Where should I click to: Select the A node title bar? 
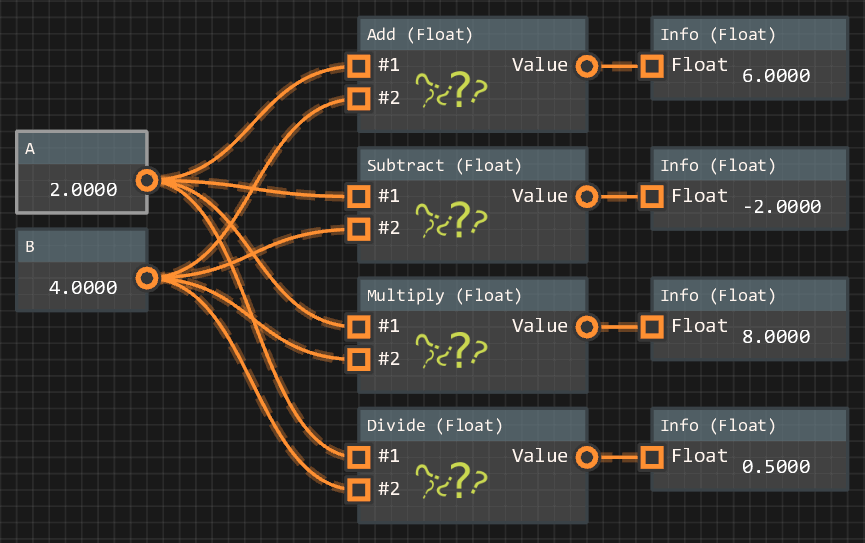82,148
